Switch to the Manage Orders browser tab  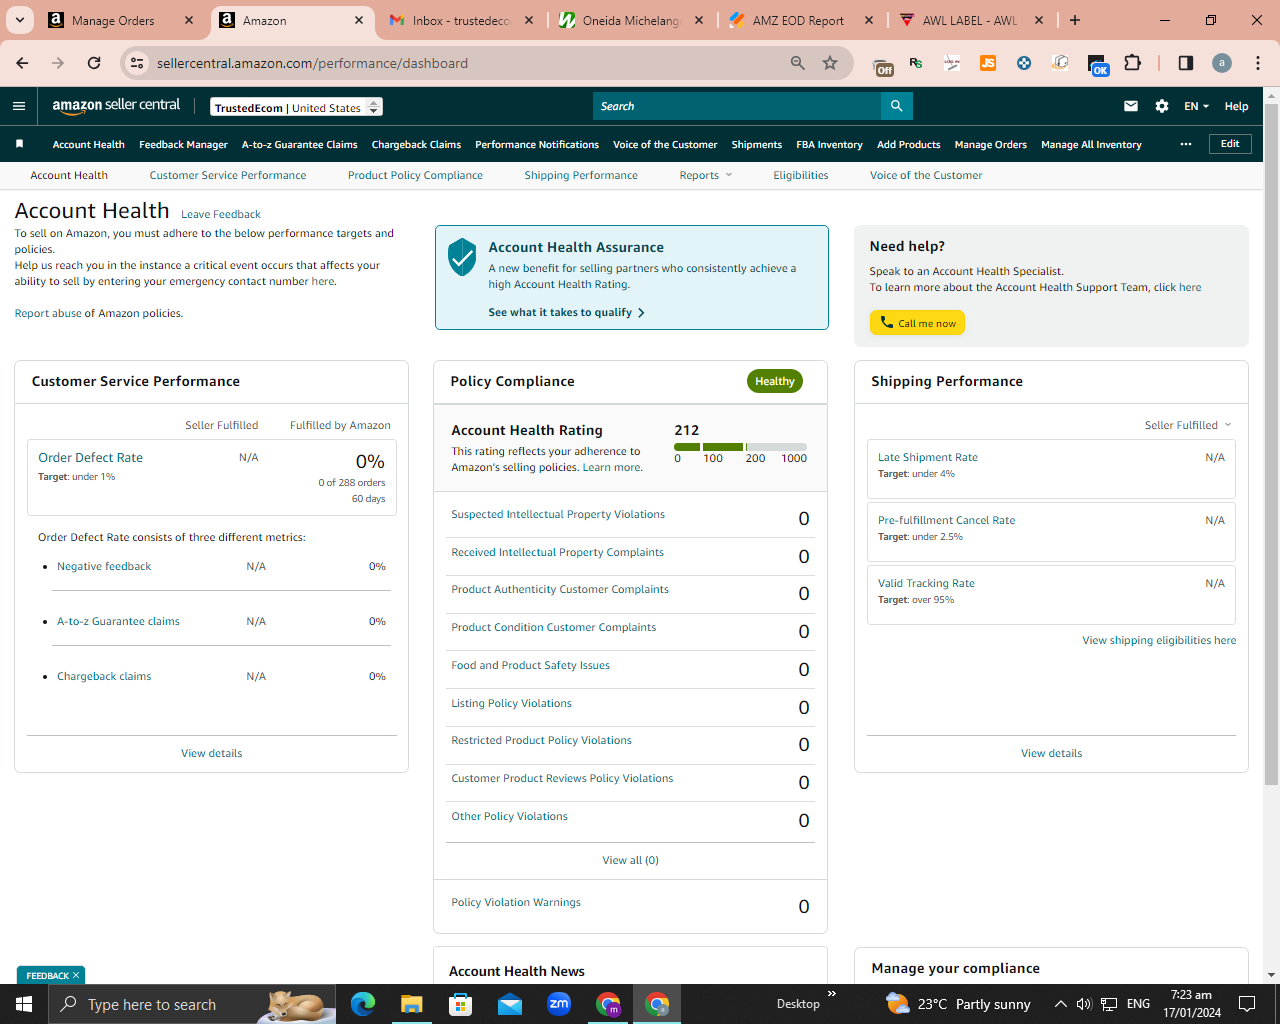(121, 20)
